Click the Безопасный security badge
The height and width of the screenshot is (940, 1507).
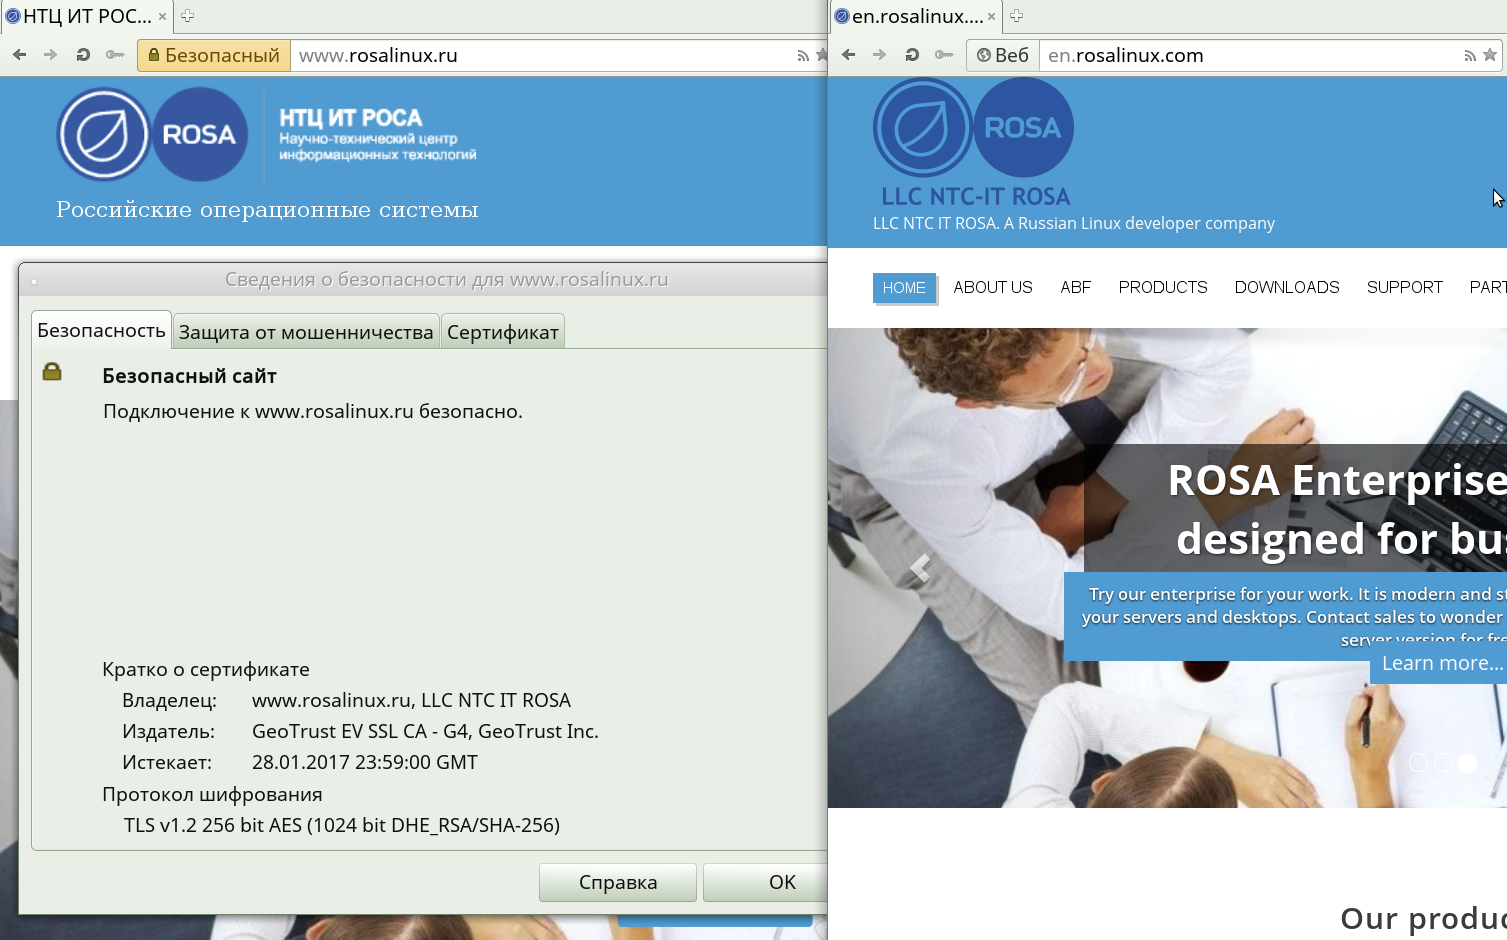214,55
